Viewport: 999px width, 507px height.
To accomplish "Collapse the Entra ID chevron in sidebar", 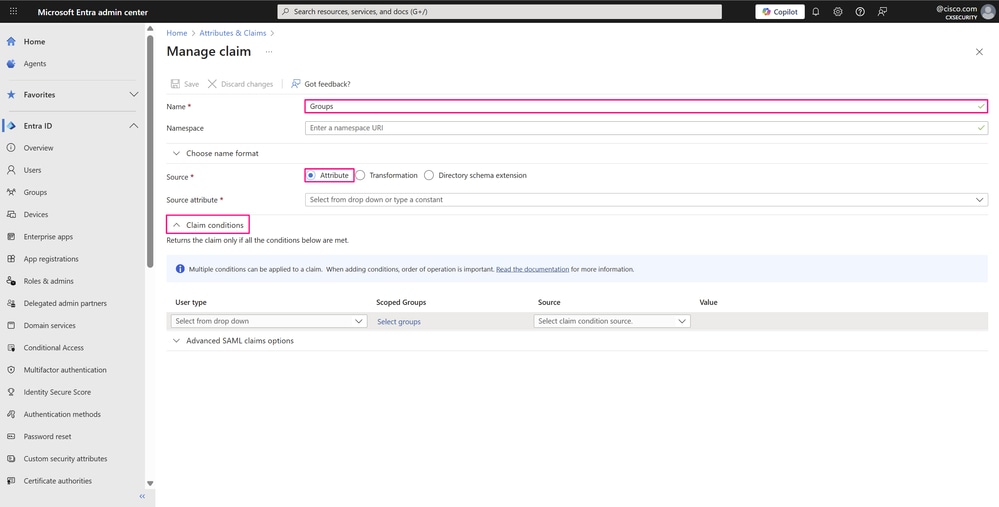I will click(134, 125).
